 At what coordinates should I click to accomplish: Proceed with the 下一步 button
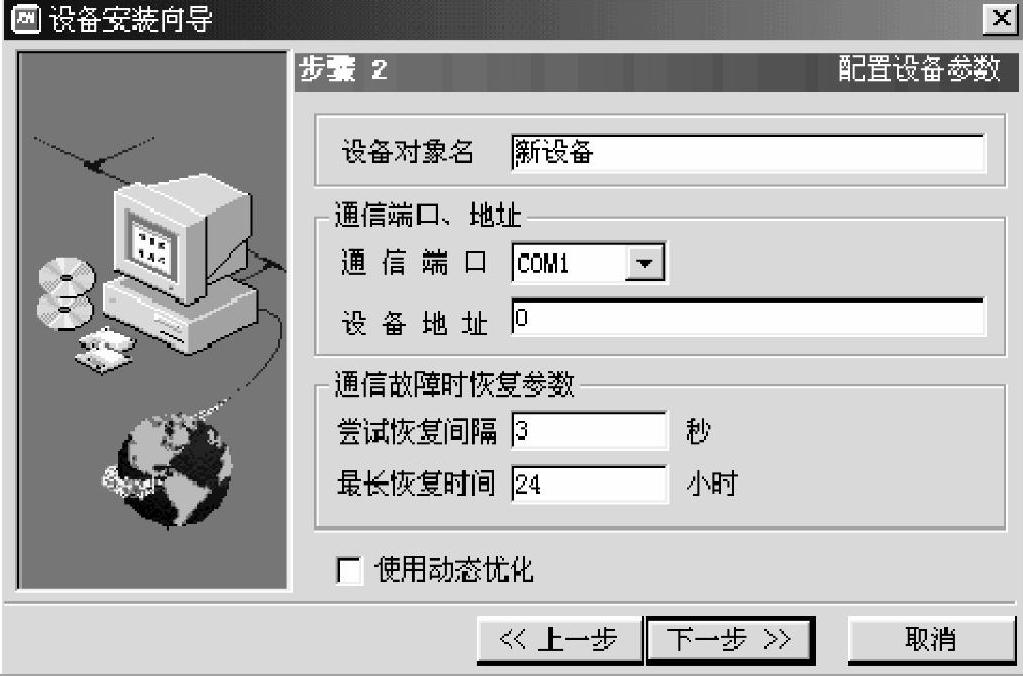(x=730, y=639)
